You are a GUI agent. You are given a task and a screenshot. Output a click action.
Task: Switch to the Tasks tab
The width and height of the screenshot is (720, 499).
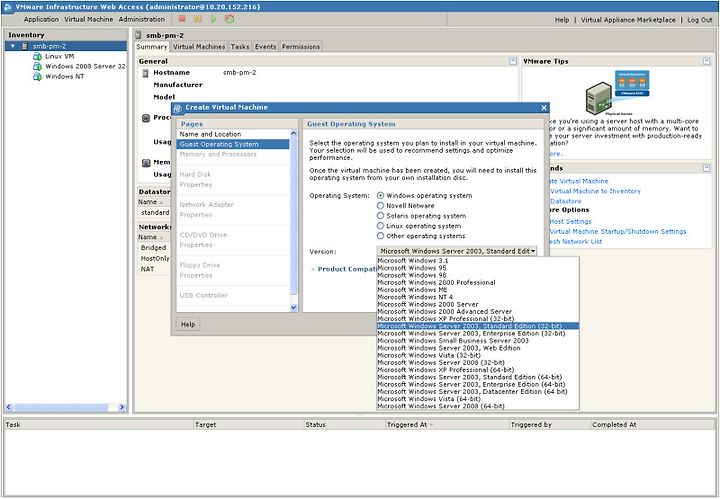240,47
